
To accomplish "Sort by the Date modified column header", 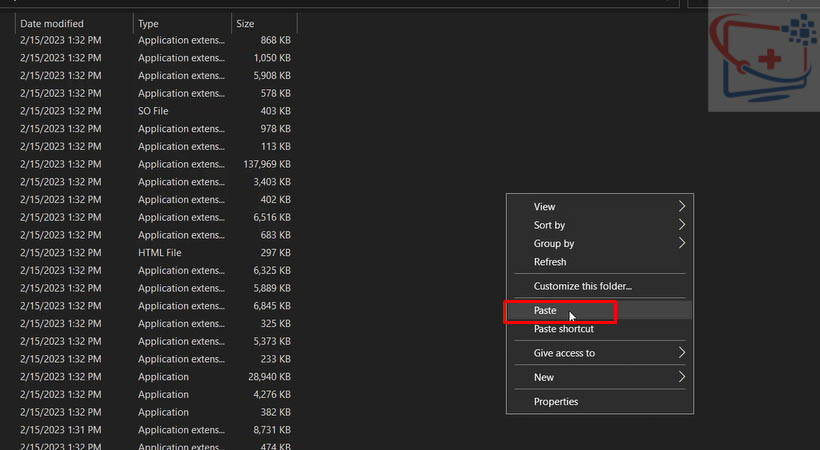I will click(52, 23).
